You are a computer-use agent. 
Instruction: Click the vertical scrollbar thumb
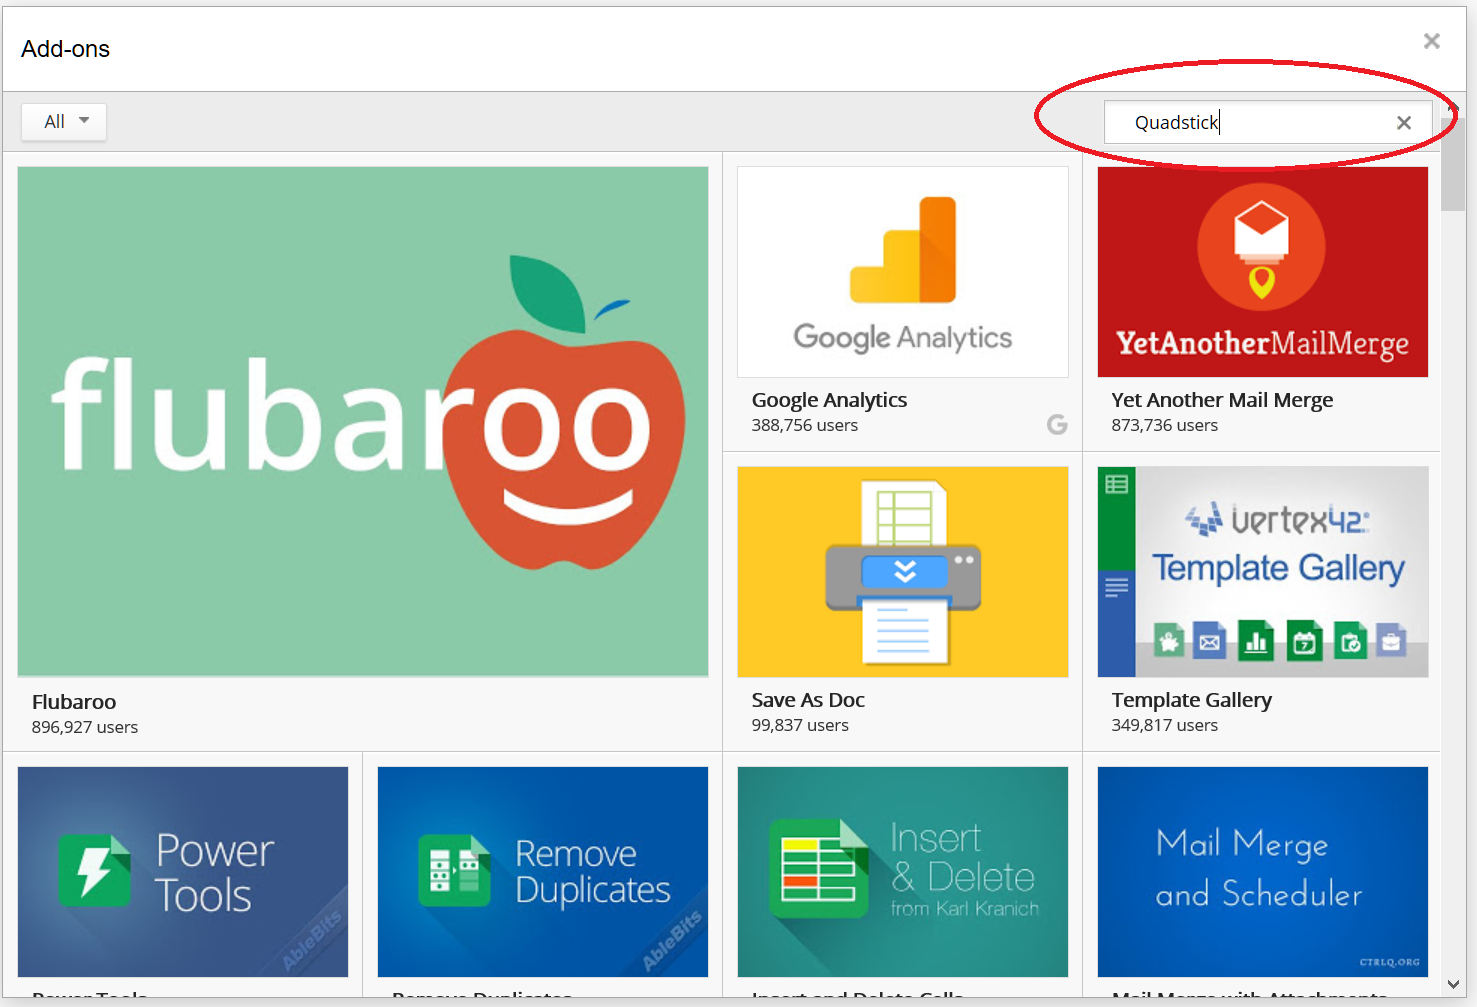coord(1453,164)
